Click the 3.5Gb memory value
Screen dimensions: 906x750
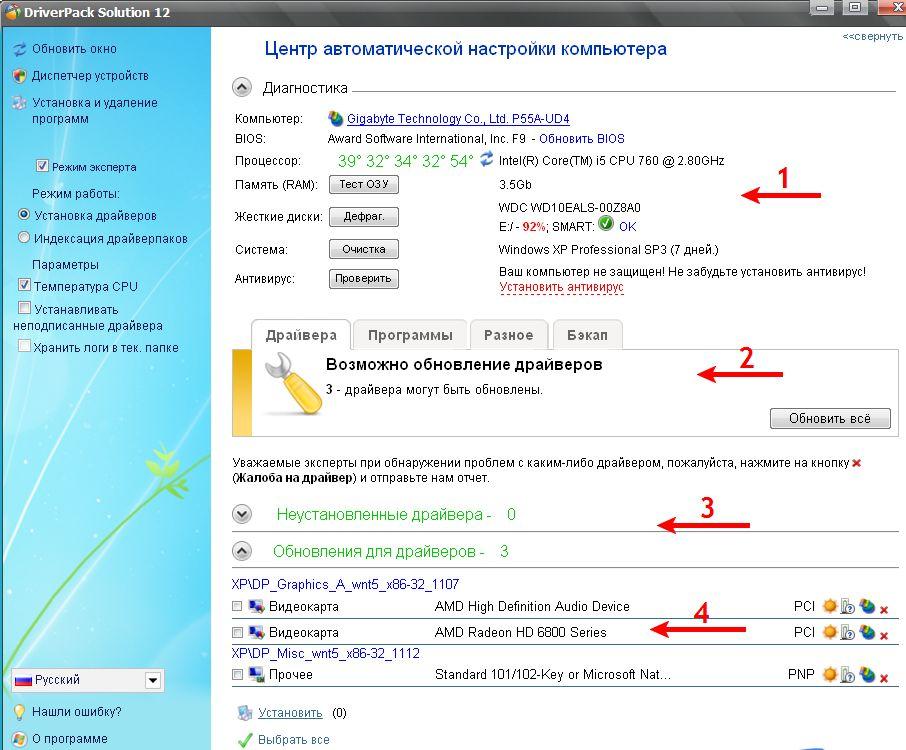pyautogui.click(x=515, y=185)
